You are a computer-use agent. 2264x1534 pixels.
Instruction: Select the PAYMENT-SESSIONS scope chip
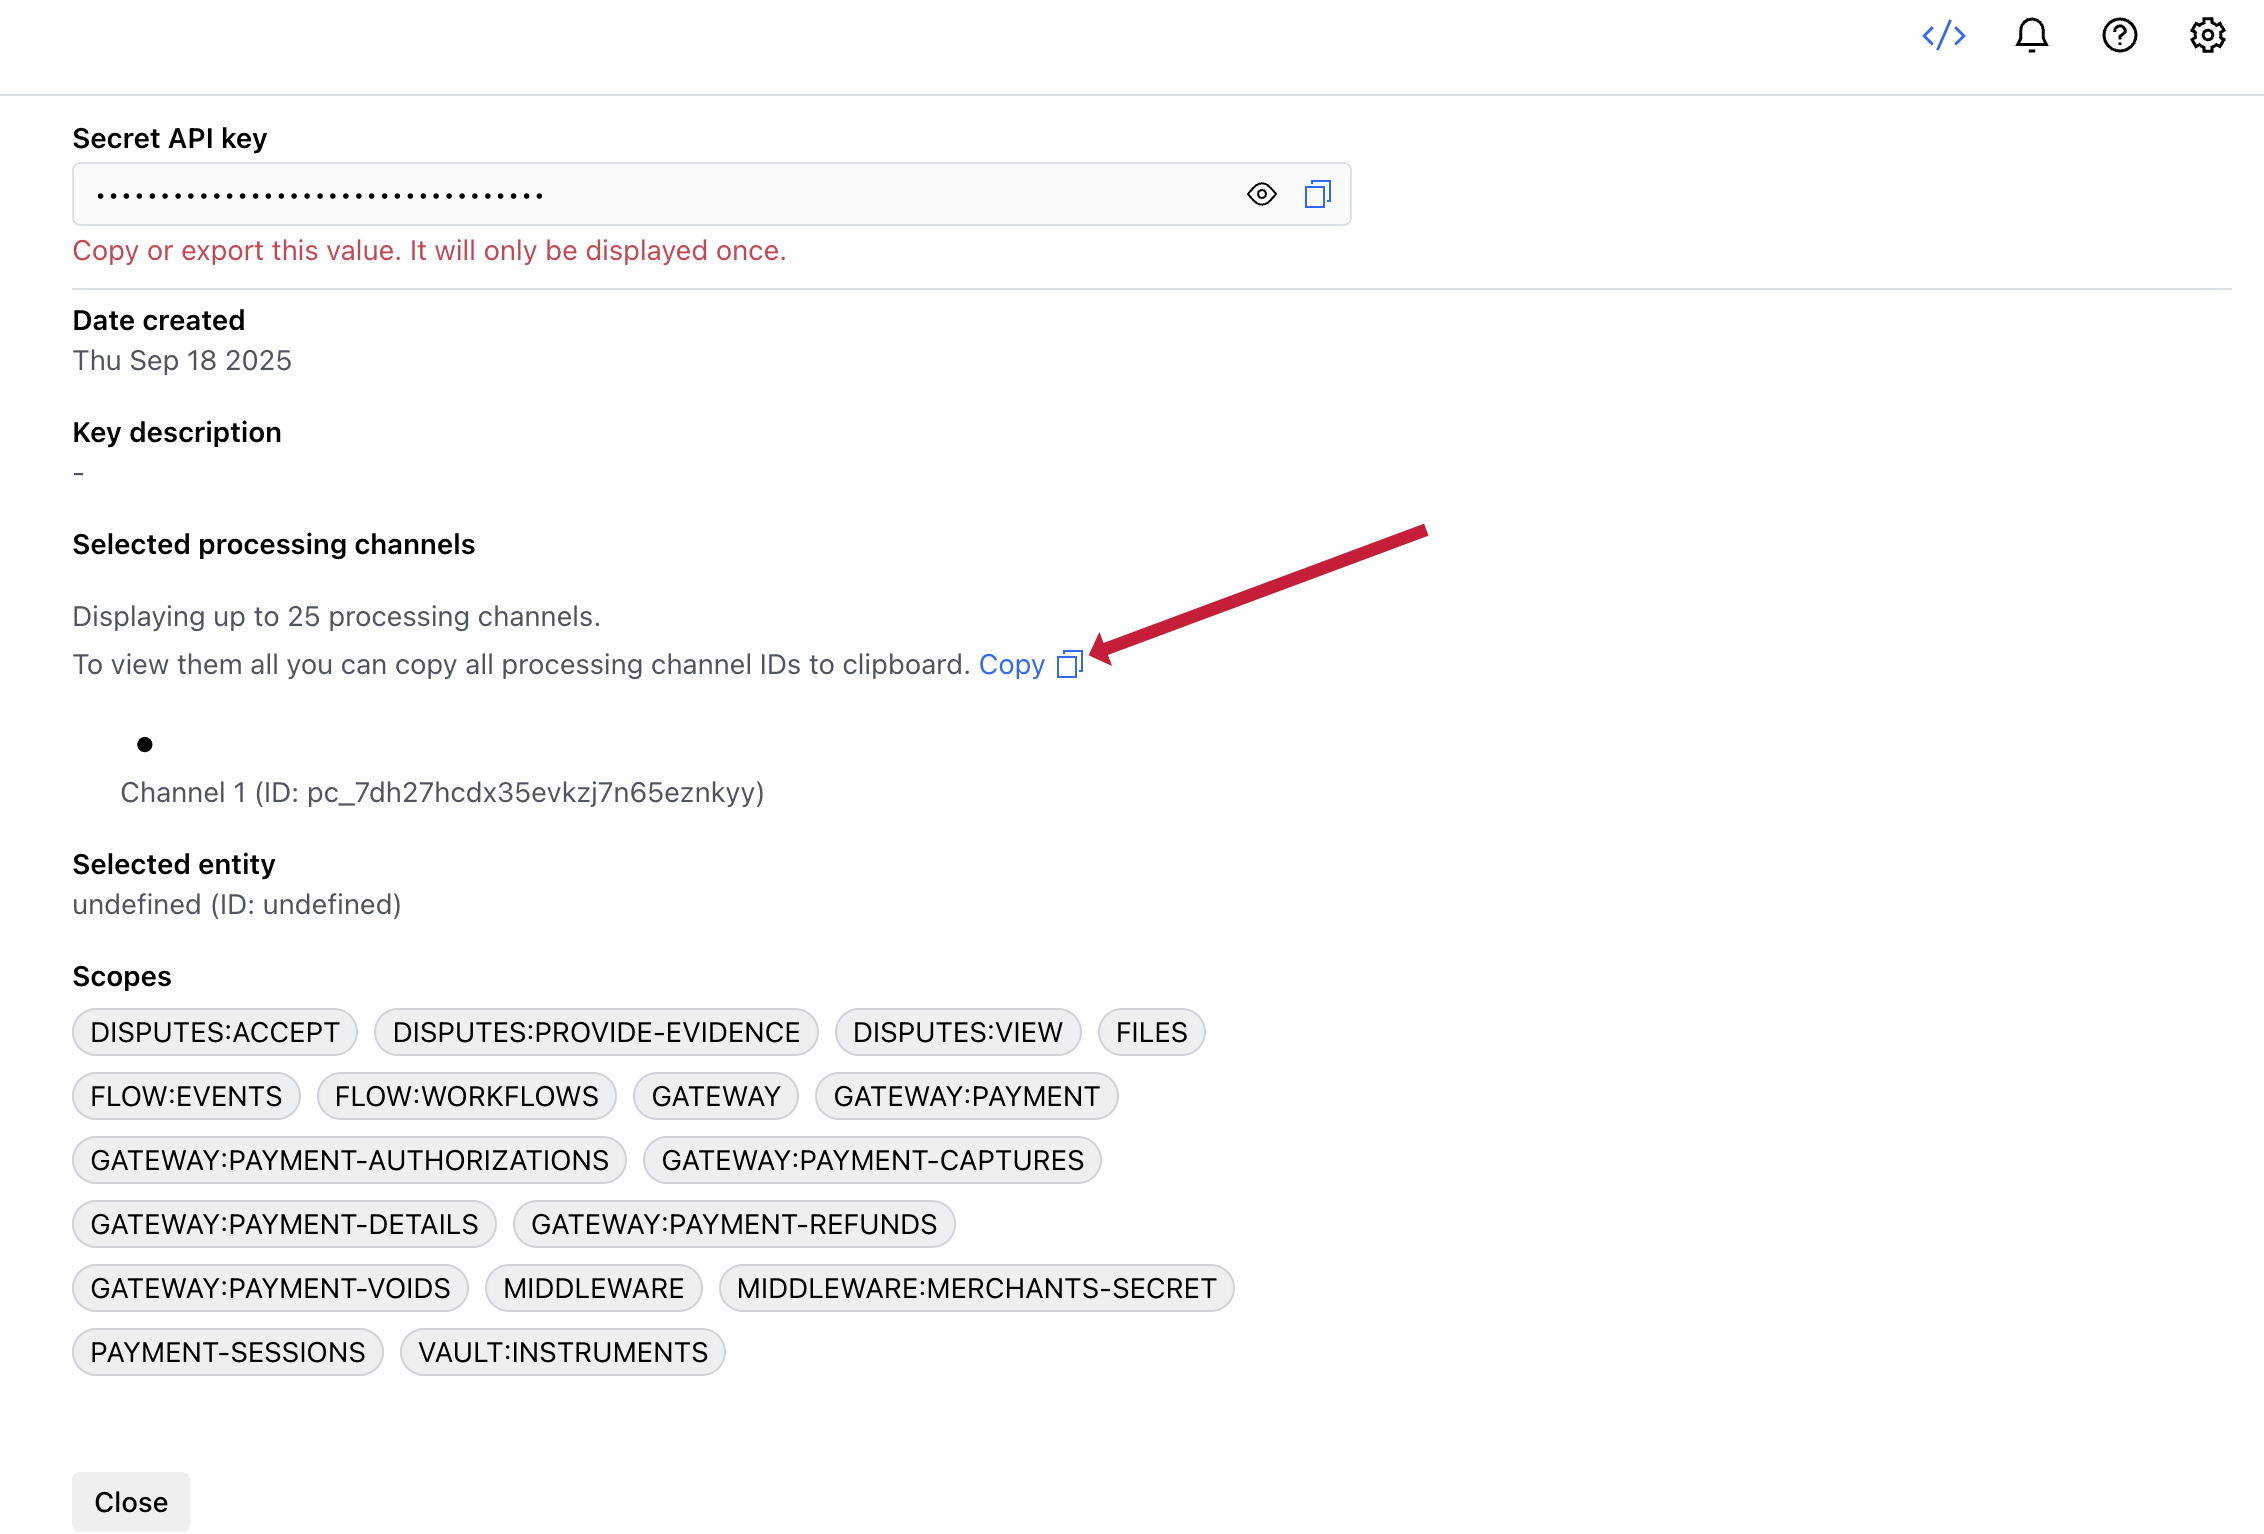click(227, 1352)
